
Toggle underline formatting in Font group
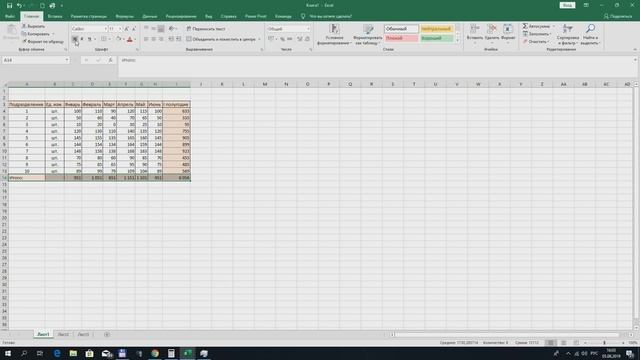89,39
